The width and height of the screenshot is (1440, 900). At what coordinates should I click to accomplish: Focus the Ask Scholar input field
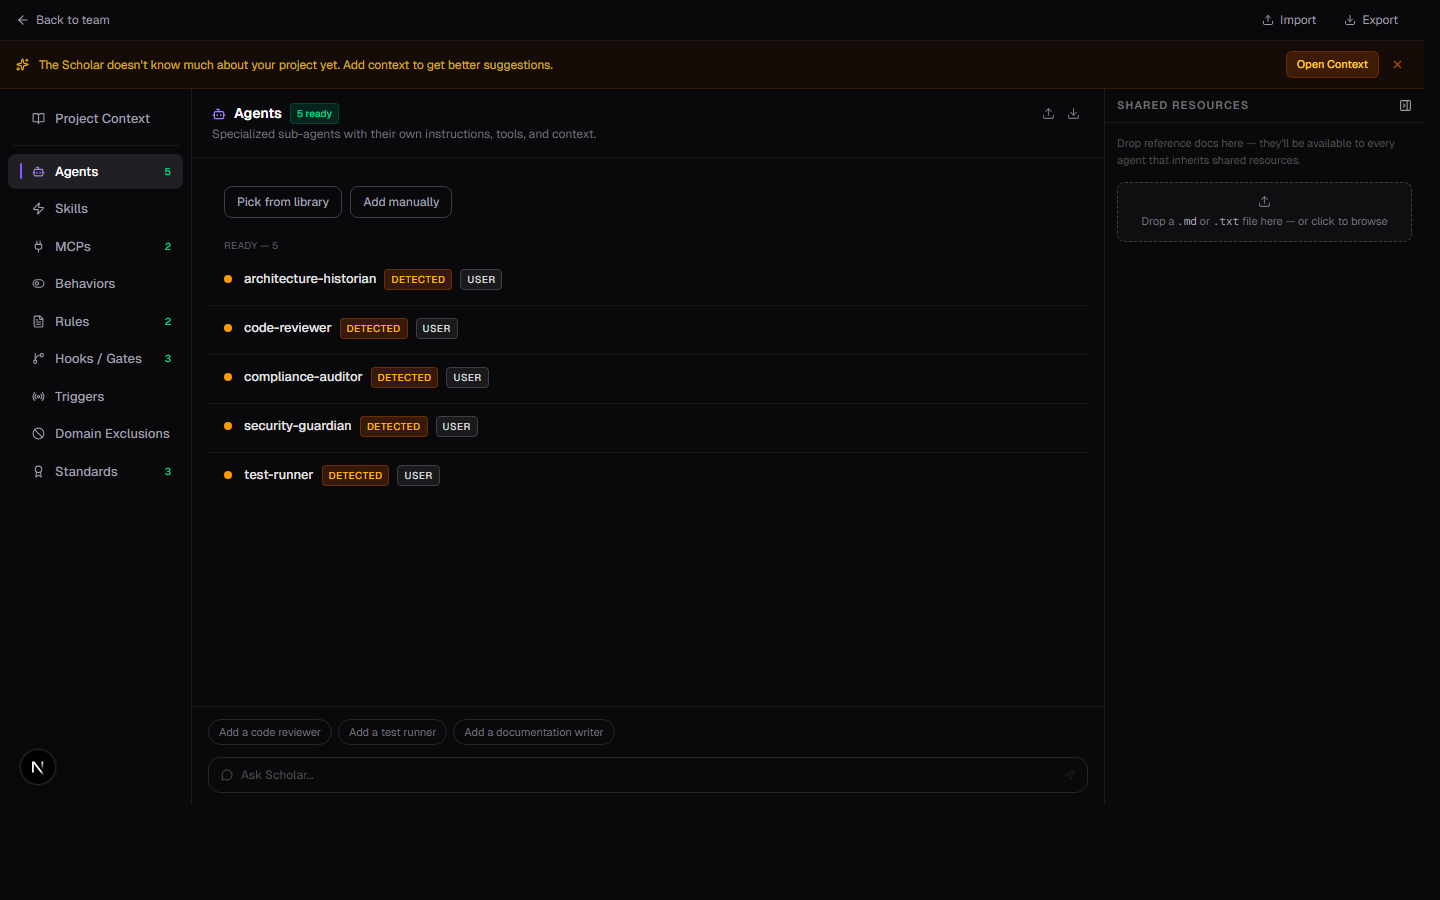click(648, 775)
